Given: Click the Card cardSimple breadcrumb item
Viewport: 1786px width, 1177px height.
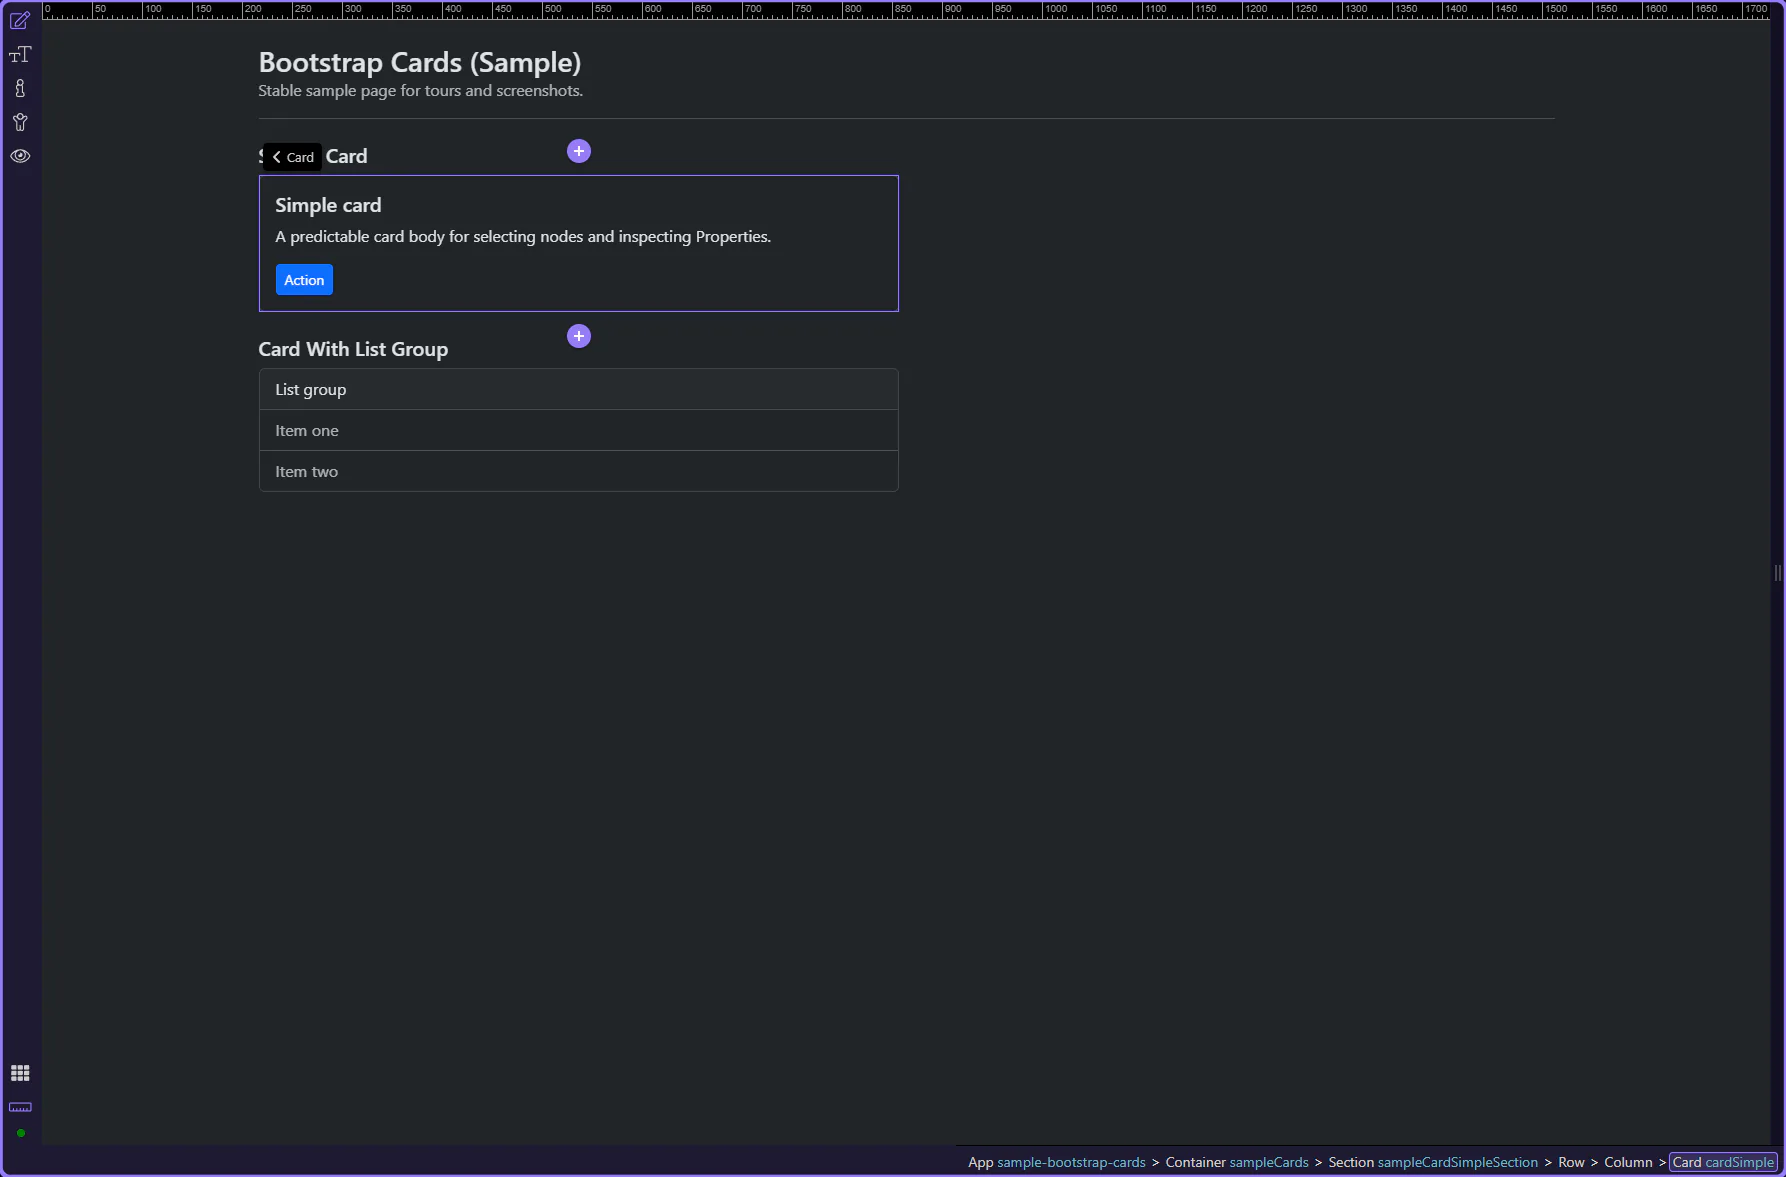Looking at the screenshot, I should [1722, 1162].
